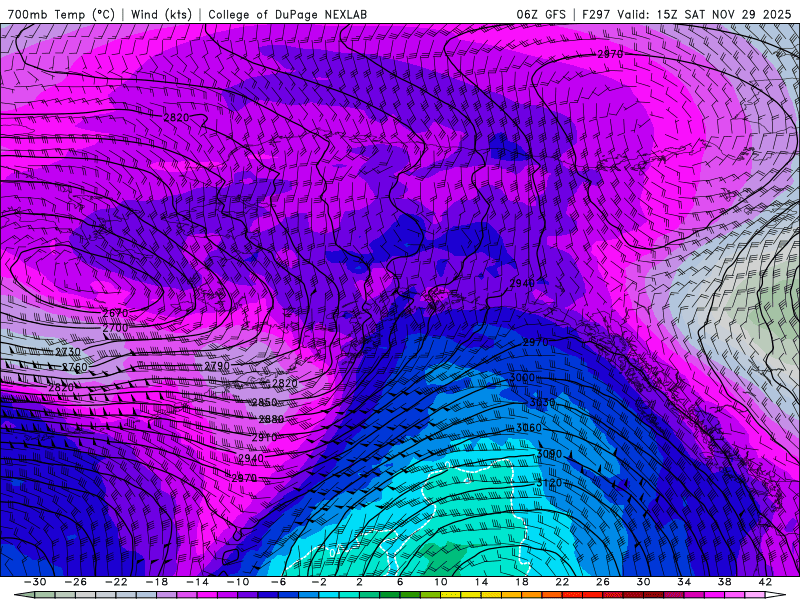Select the 2700 contour label
The image size is (800, 600).
tap(115, 328)
